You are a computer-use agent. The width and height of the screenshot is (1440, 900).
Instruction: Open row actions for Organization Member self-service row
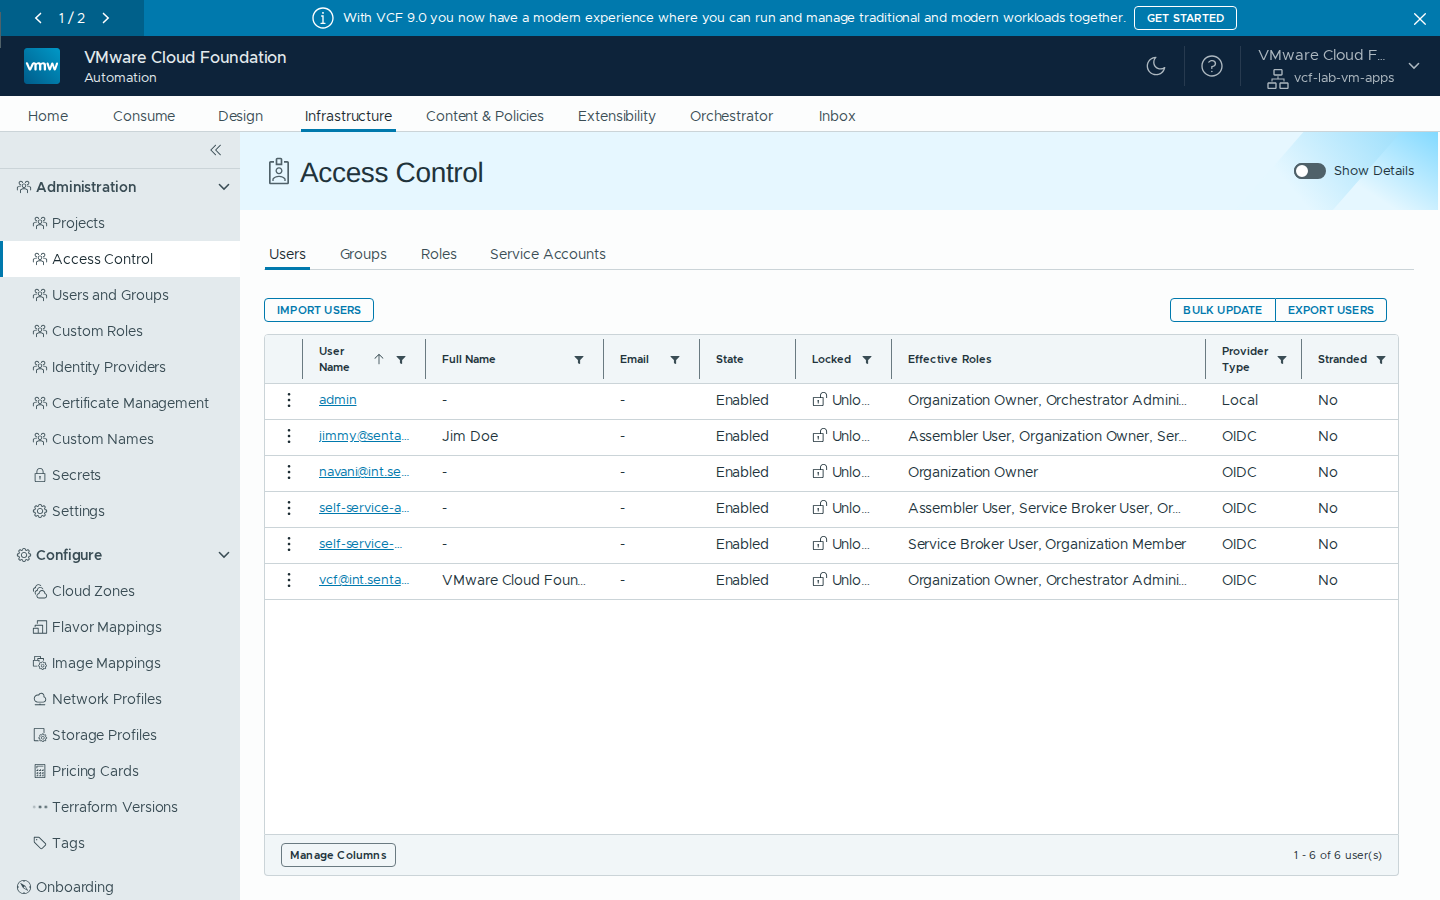[289, 544]
